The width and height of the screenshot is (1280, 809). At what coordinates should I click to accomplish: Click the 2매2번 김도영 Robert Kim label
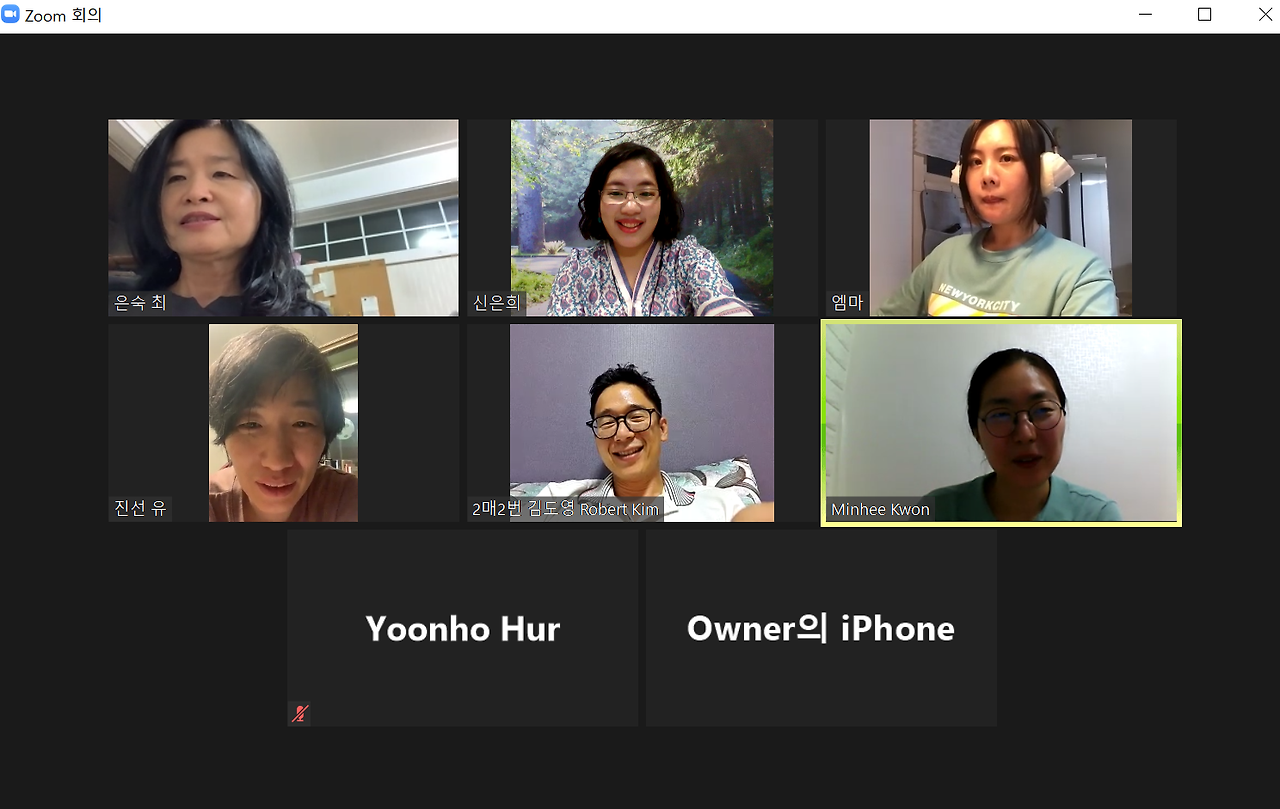(566, 508)
